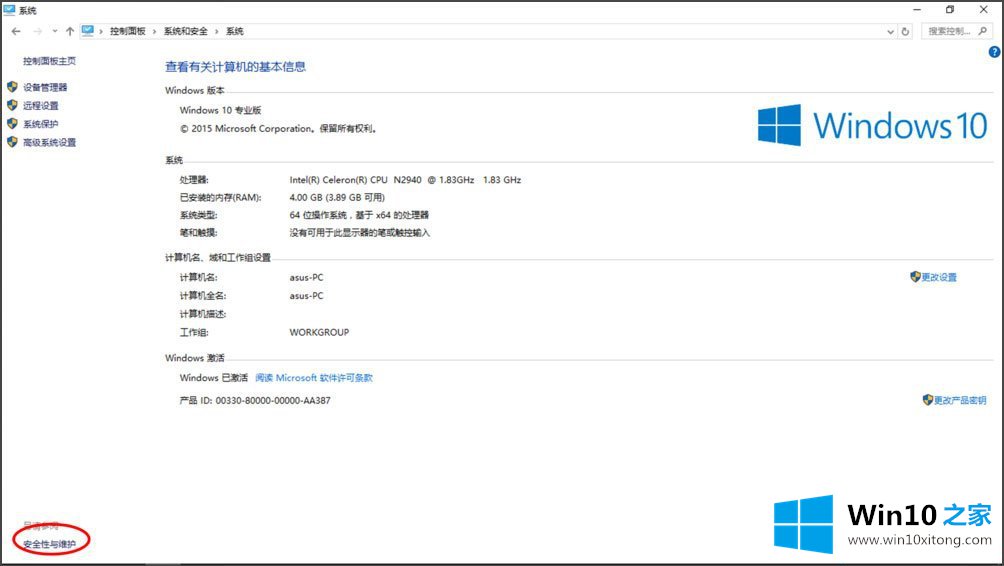The width and height of the screenshot is (1004, 566).
Task: Click shield icon beside 远程设置
Action: pos(12,105)
